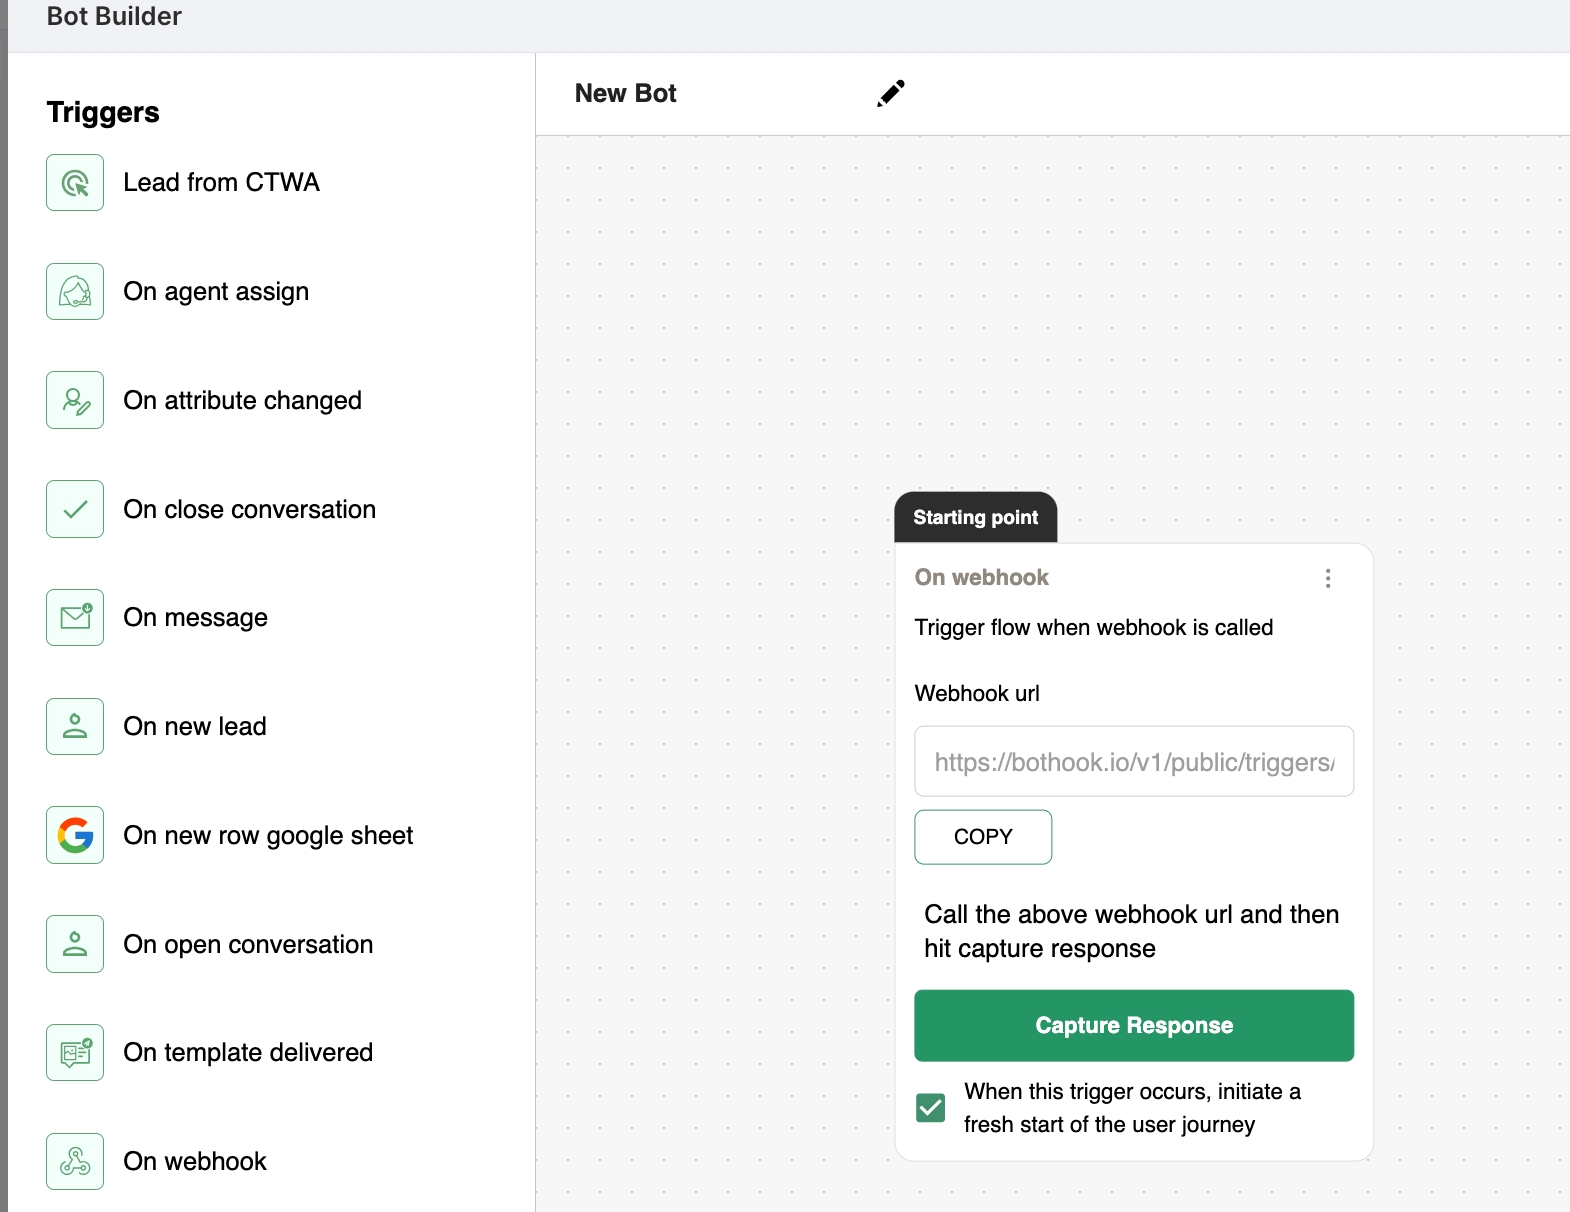1570x1212 pixels.
Task: Select the Starting point tab label
Action: click(x=975, y=517)
